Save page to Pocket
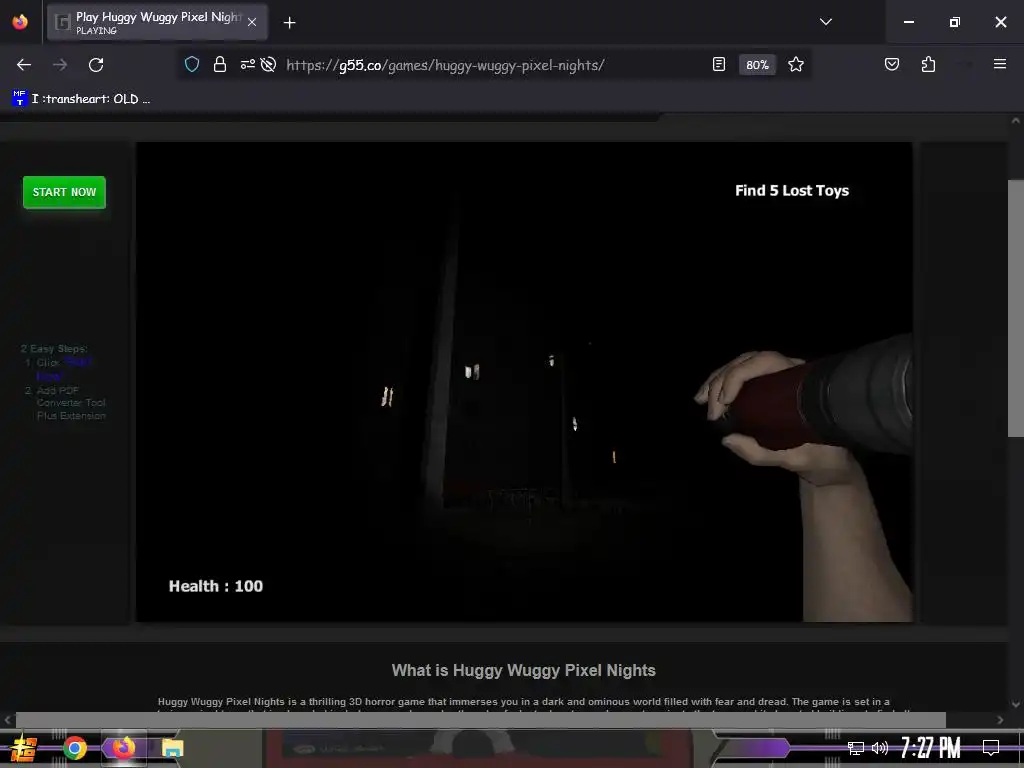This screenshot has height=768, width=1024. pyautogui.click(x=892, y=64)
